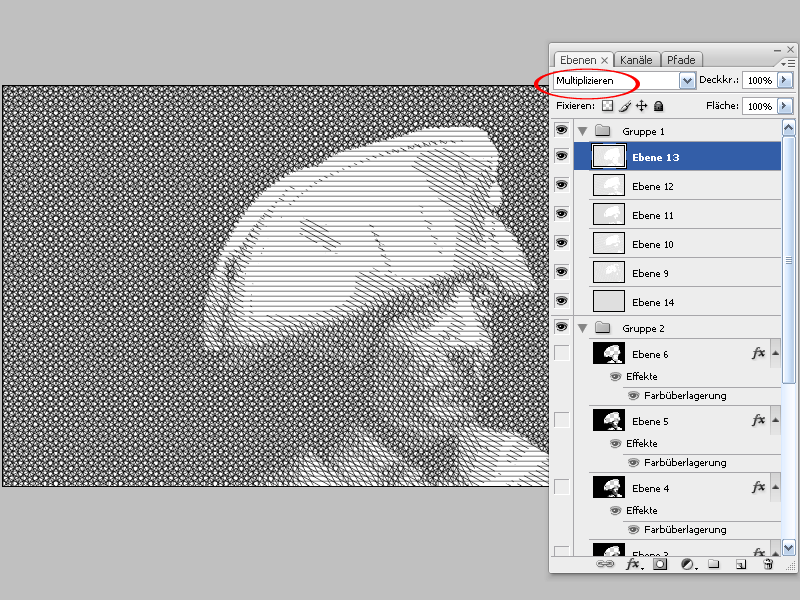The image size is (800, 600).
Task: Collapse effects arrow on Ebene 5
Action: pos(776,420)
